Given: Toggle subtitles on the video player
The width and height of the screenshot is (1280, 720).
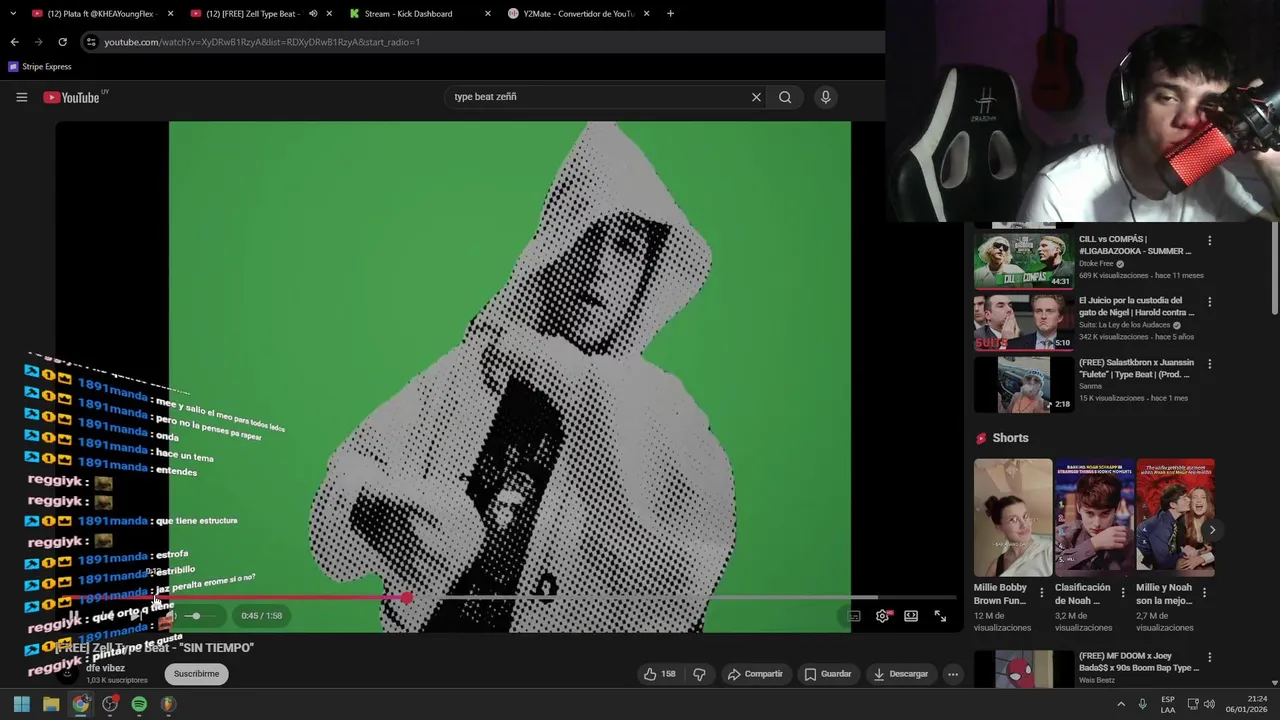Looking at the screenshot, I should pos(854,616).
